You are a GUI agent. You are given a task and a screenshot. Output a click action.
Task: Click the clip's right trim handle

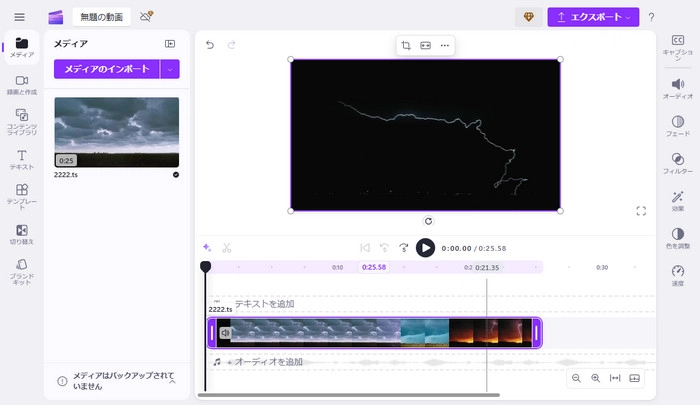point(537,333)
